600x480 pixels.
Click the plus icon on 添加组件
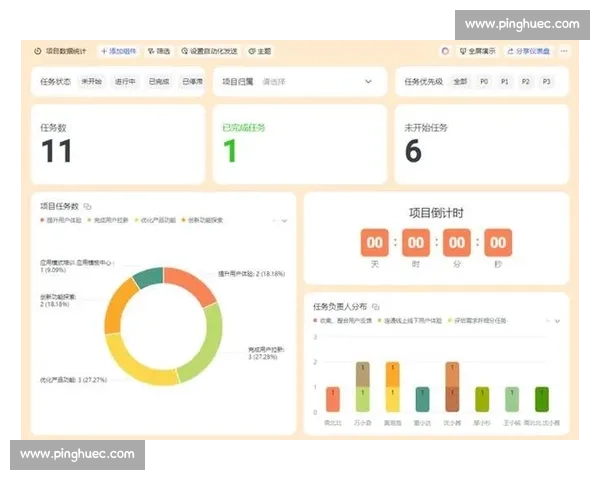pyautogui.click(x=104, y=51)
